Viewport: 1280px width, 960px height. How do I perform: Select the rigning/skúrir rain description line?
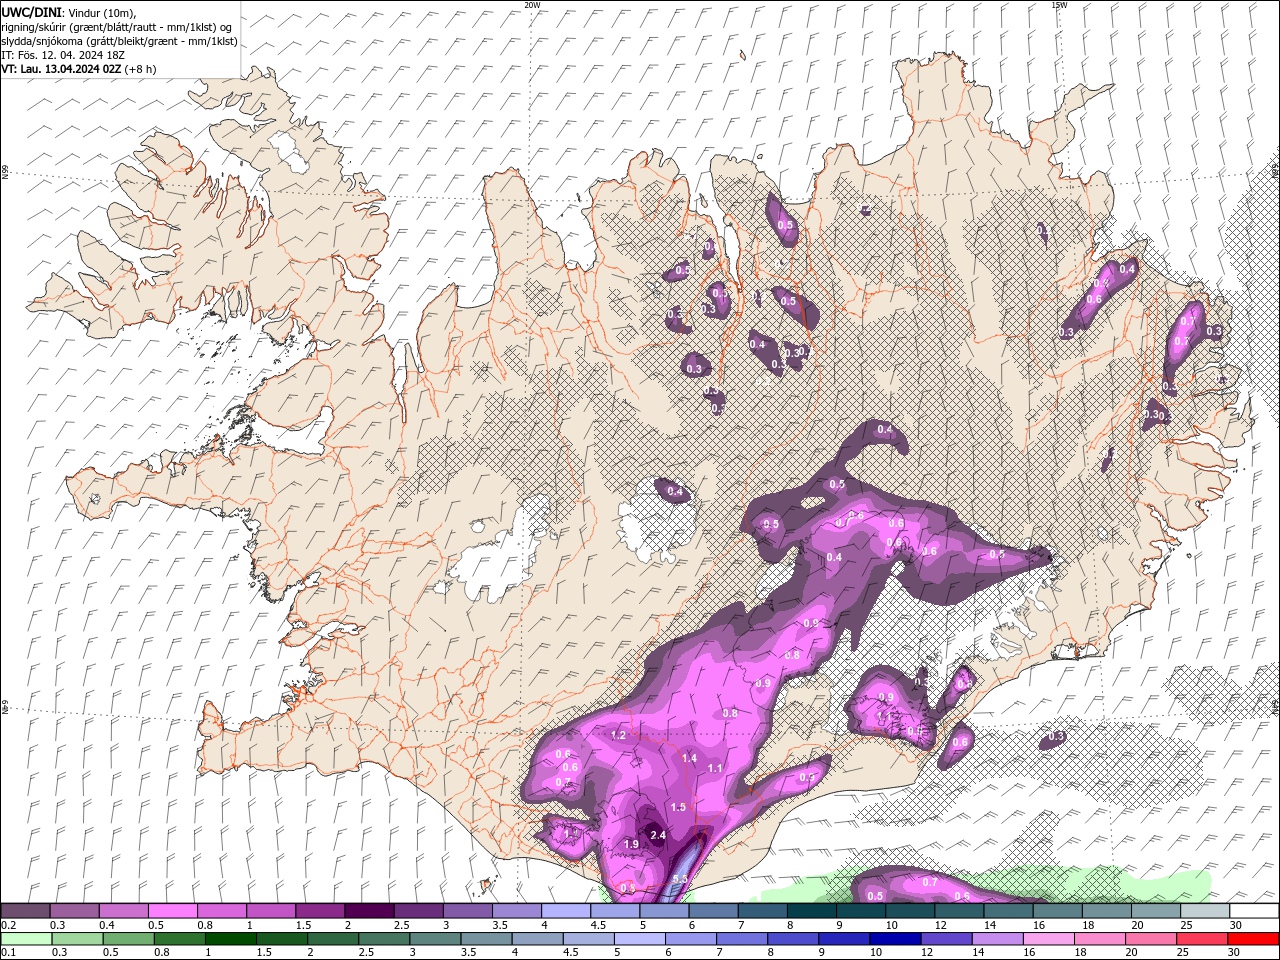click(x=116, y=27)
